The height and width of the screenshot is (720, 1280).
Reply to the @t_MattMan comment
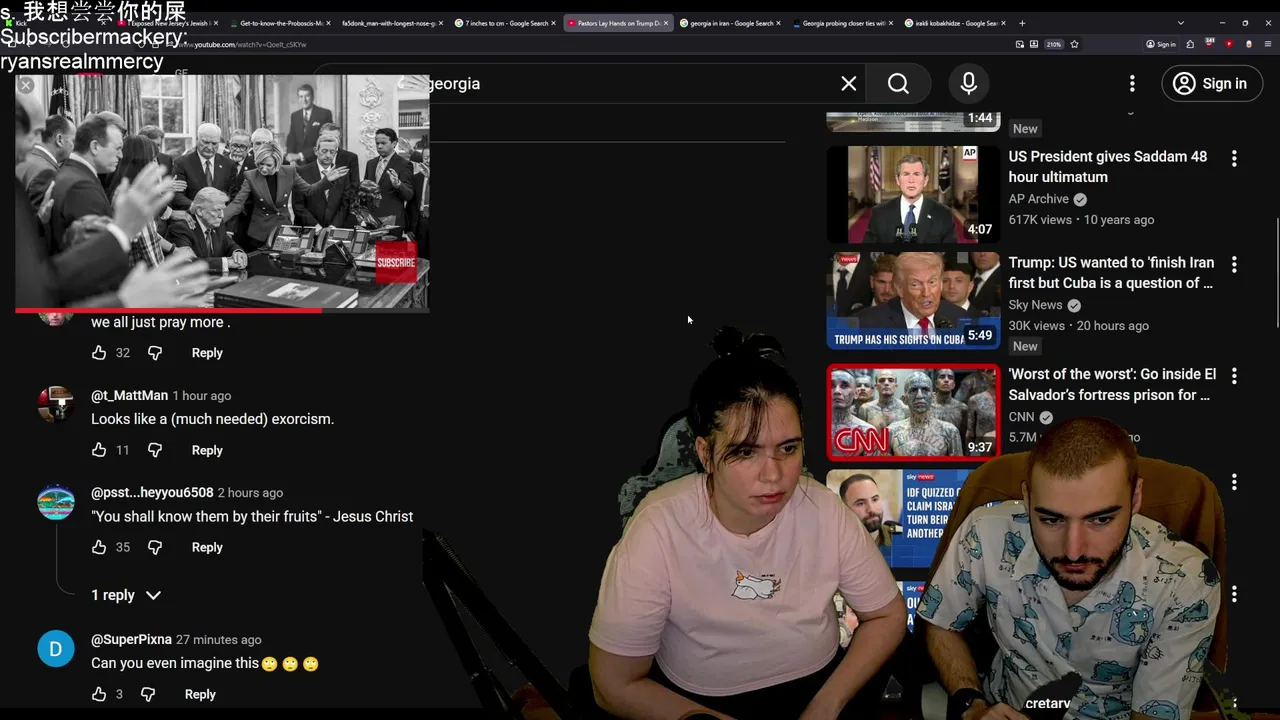coord(207,450)
